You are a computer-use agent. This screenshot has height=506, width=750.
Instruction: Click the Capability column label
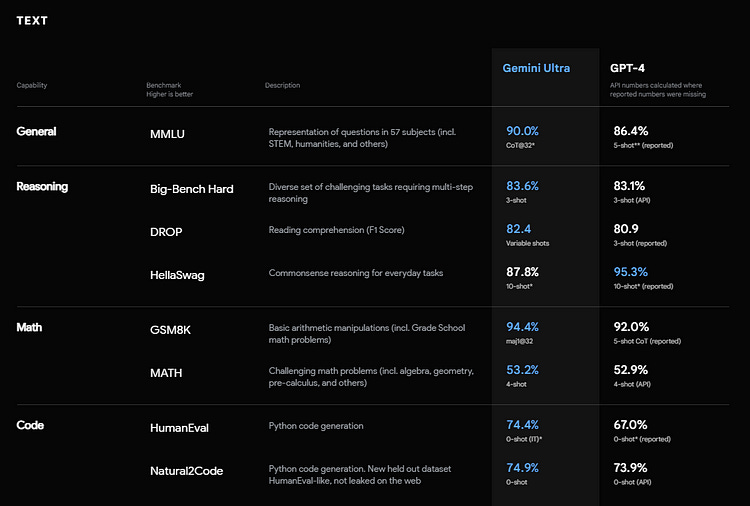click(32, 85)
